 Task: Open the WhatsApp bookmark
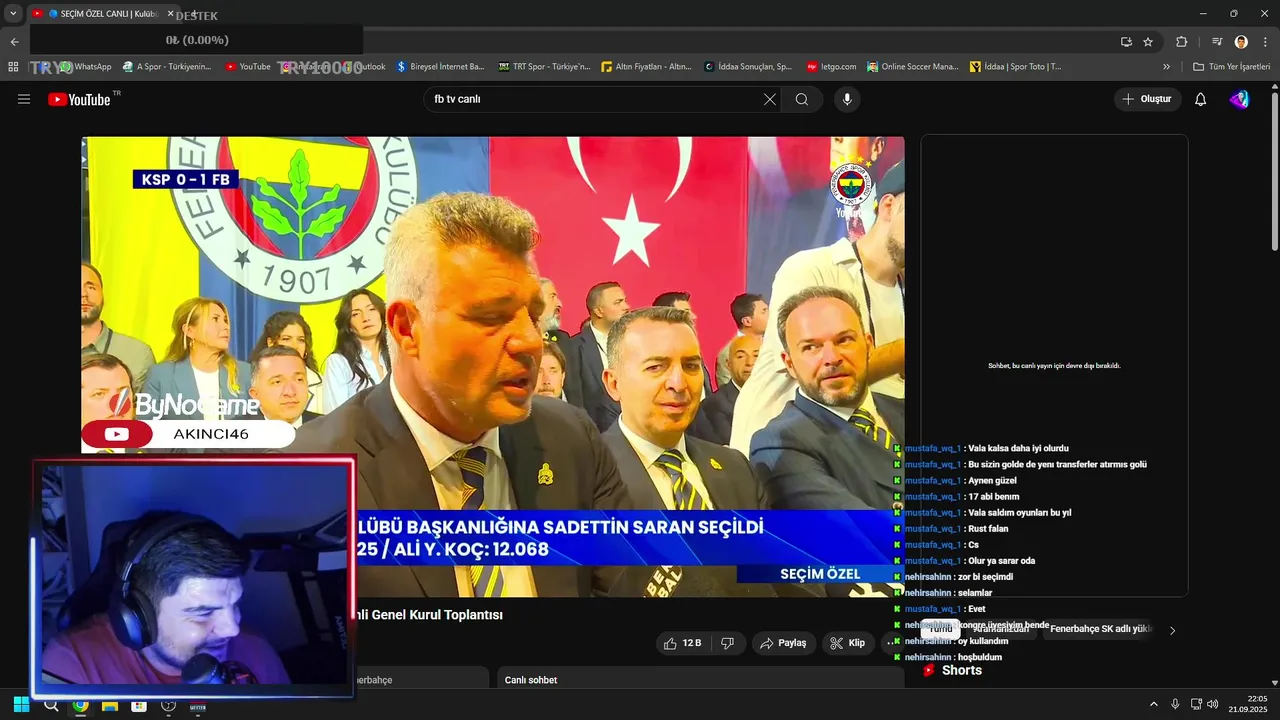pyautogui.click(x=86, y=67)
